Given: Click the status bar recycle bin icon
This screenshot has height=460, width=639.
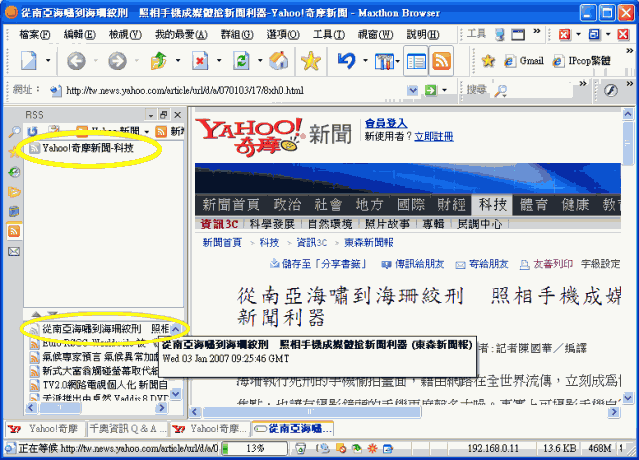Looking at the screenshot, I should click(300, 449).
